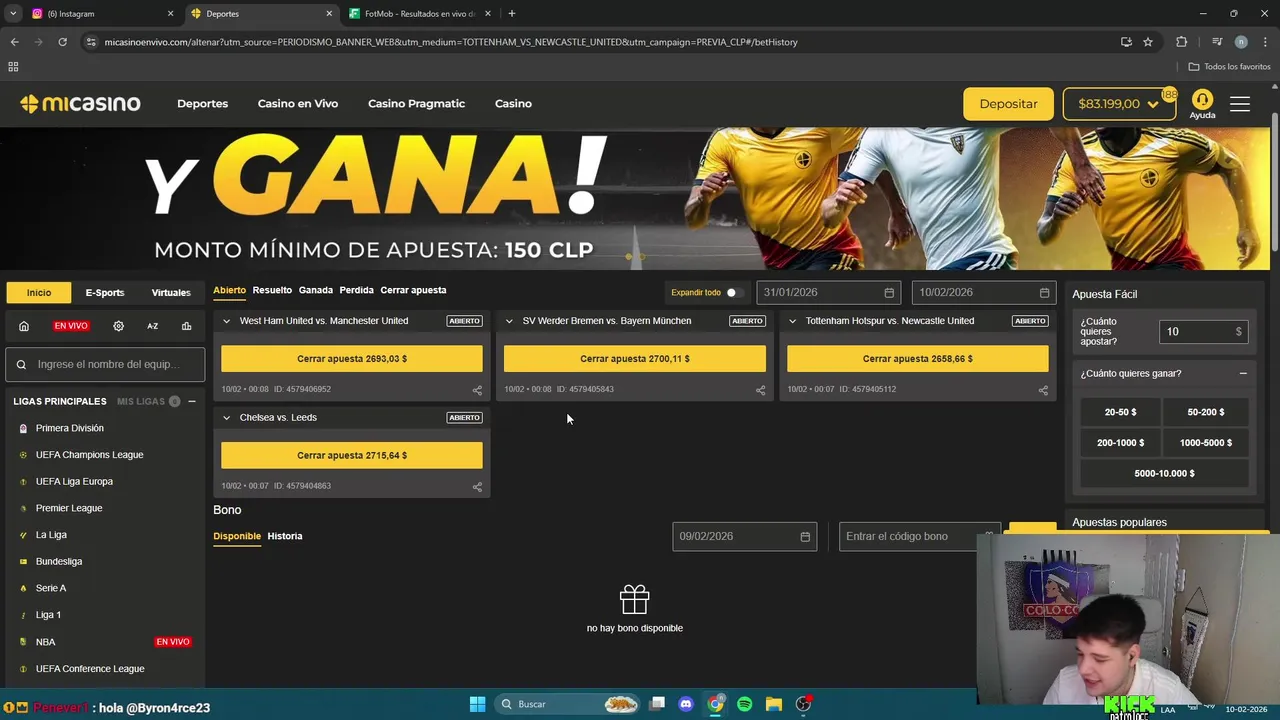Bookmark this page with the star icon

pyautogui.click(x=1148, y=42)
